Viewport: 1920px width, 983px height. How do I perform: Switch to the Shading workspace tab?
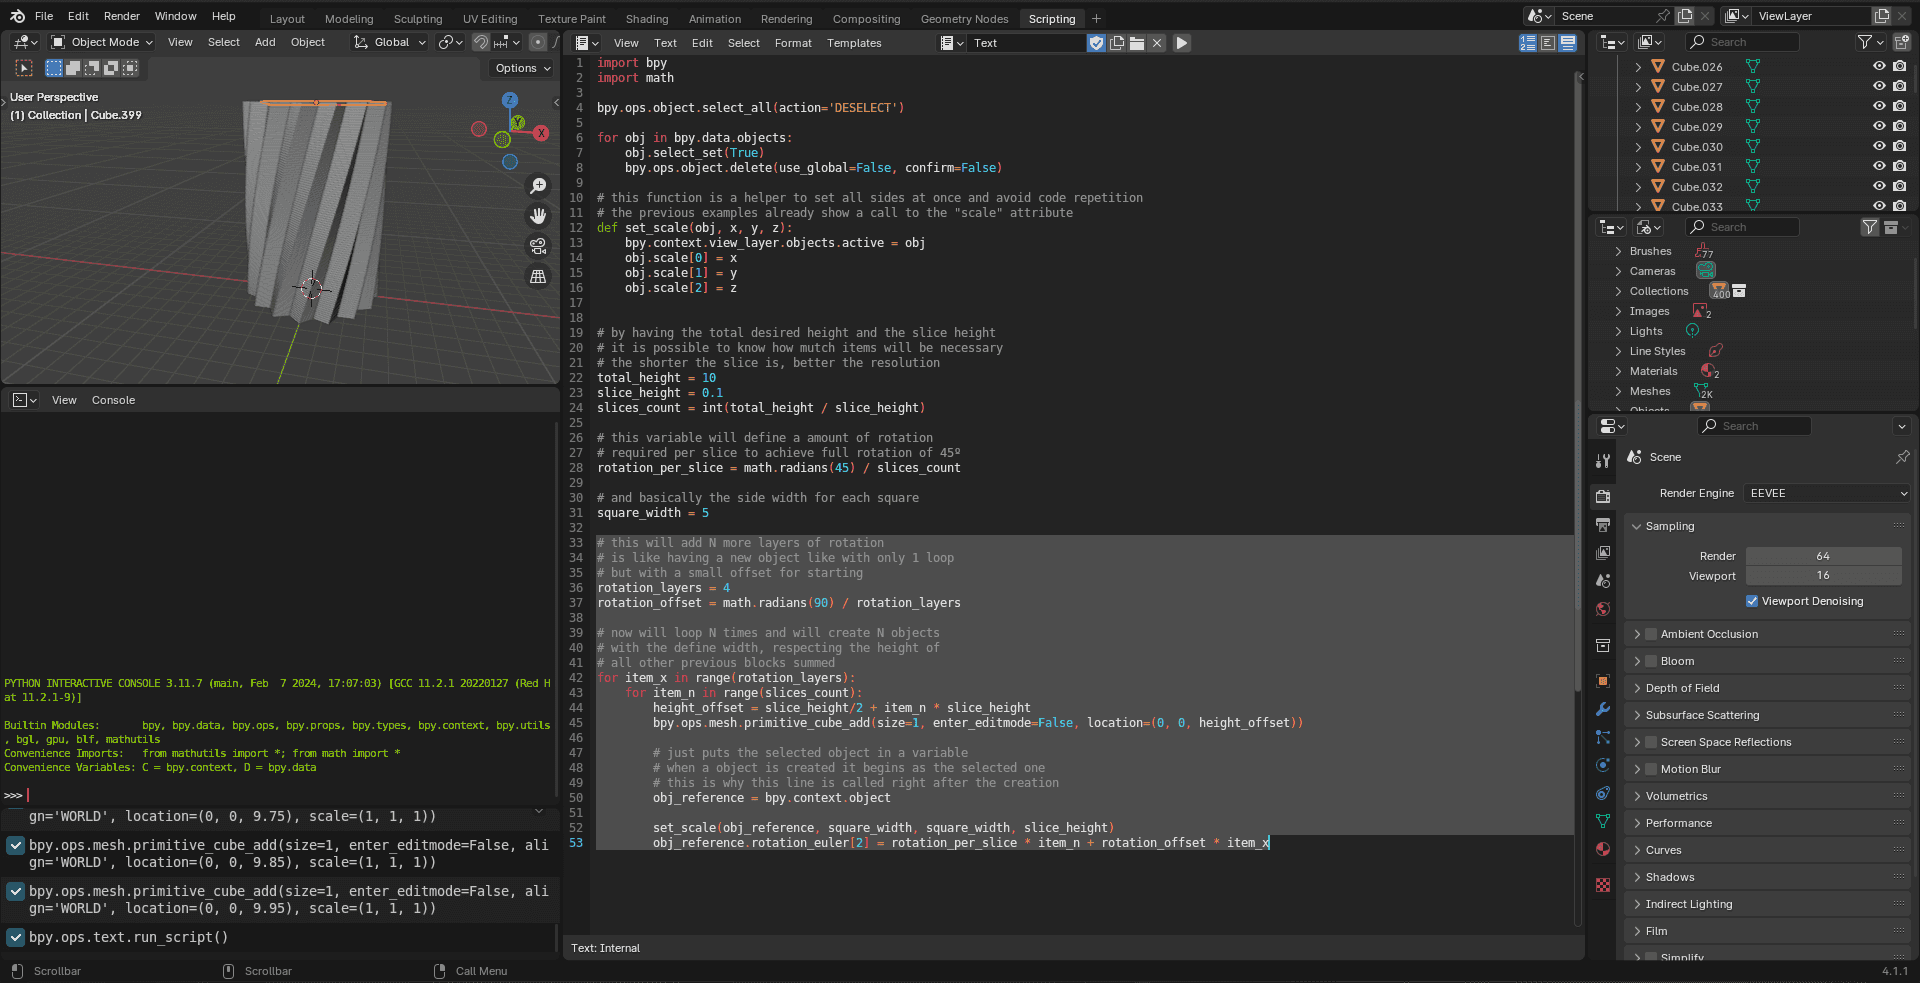coord(646,19)
